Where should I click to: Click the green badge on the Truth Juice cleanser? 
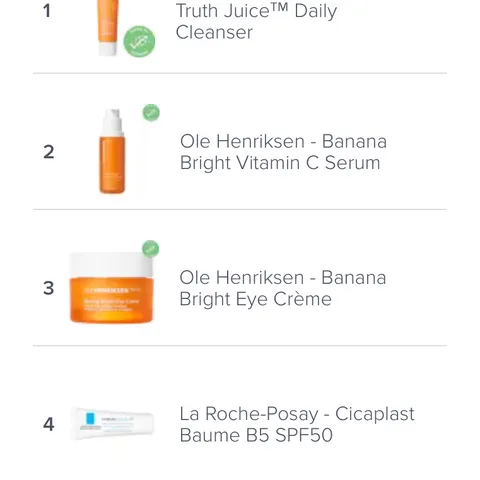tap(139, 41)
